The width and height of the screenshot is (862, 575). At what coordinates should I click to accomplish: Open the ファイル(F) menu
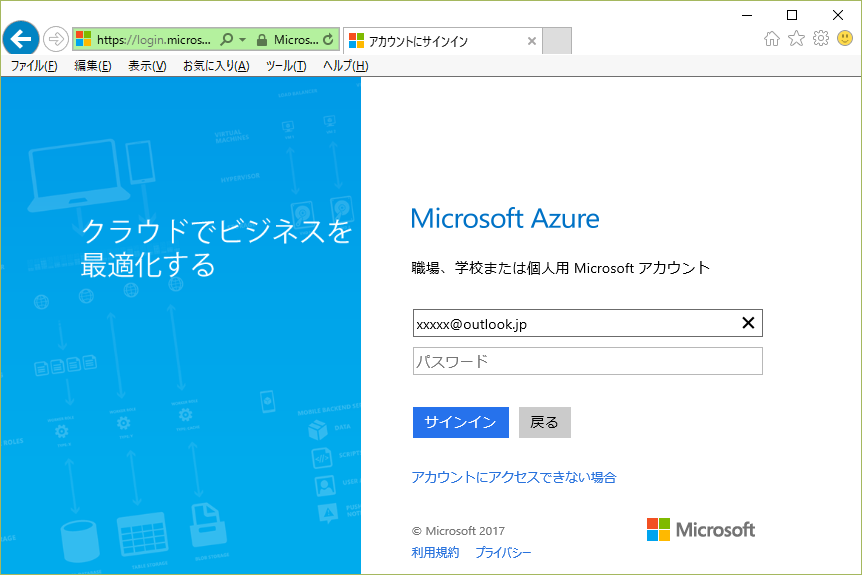[34, 66]
